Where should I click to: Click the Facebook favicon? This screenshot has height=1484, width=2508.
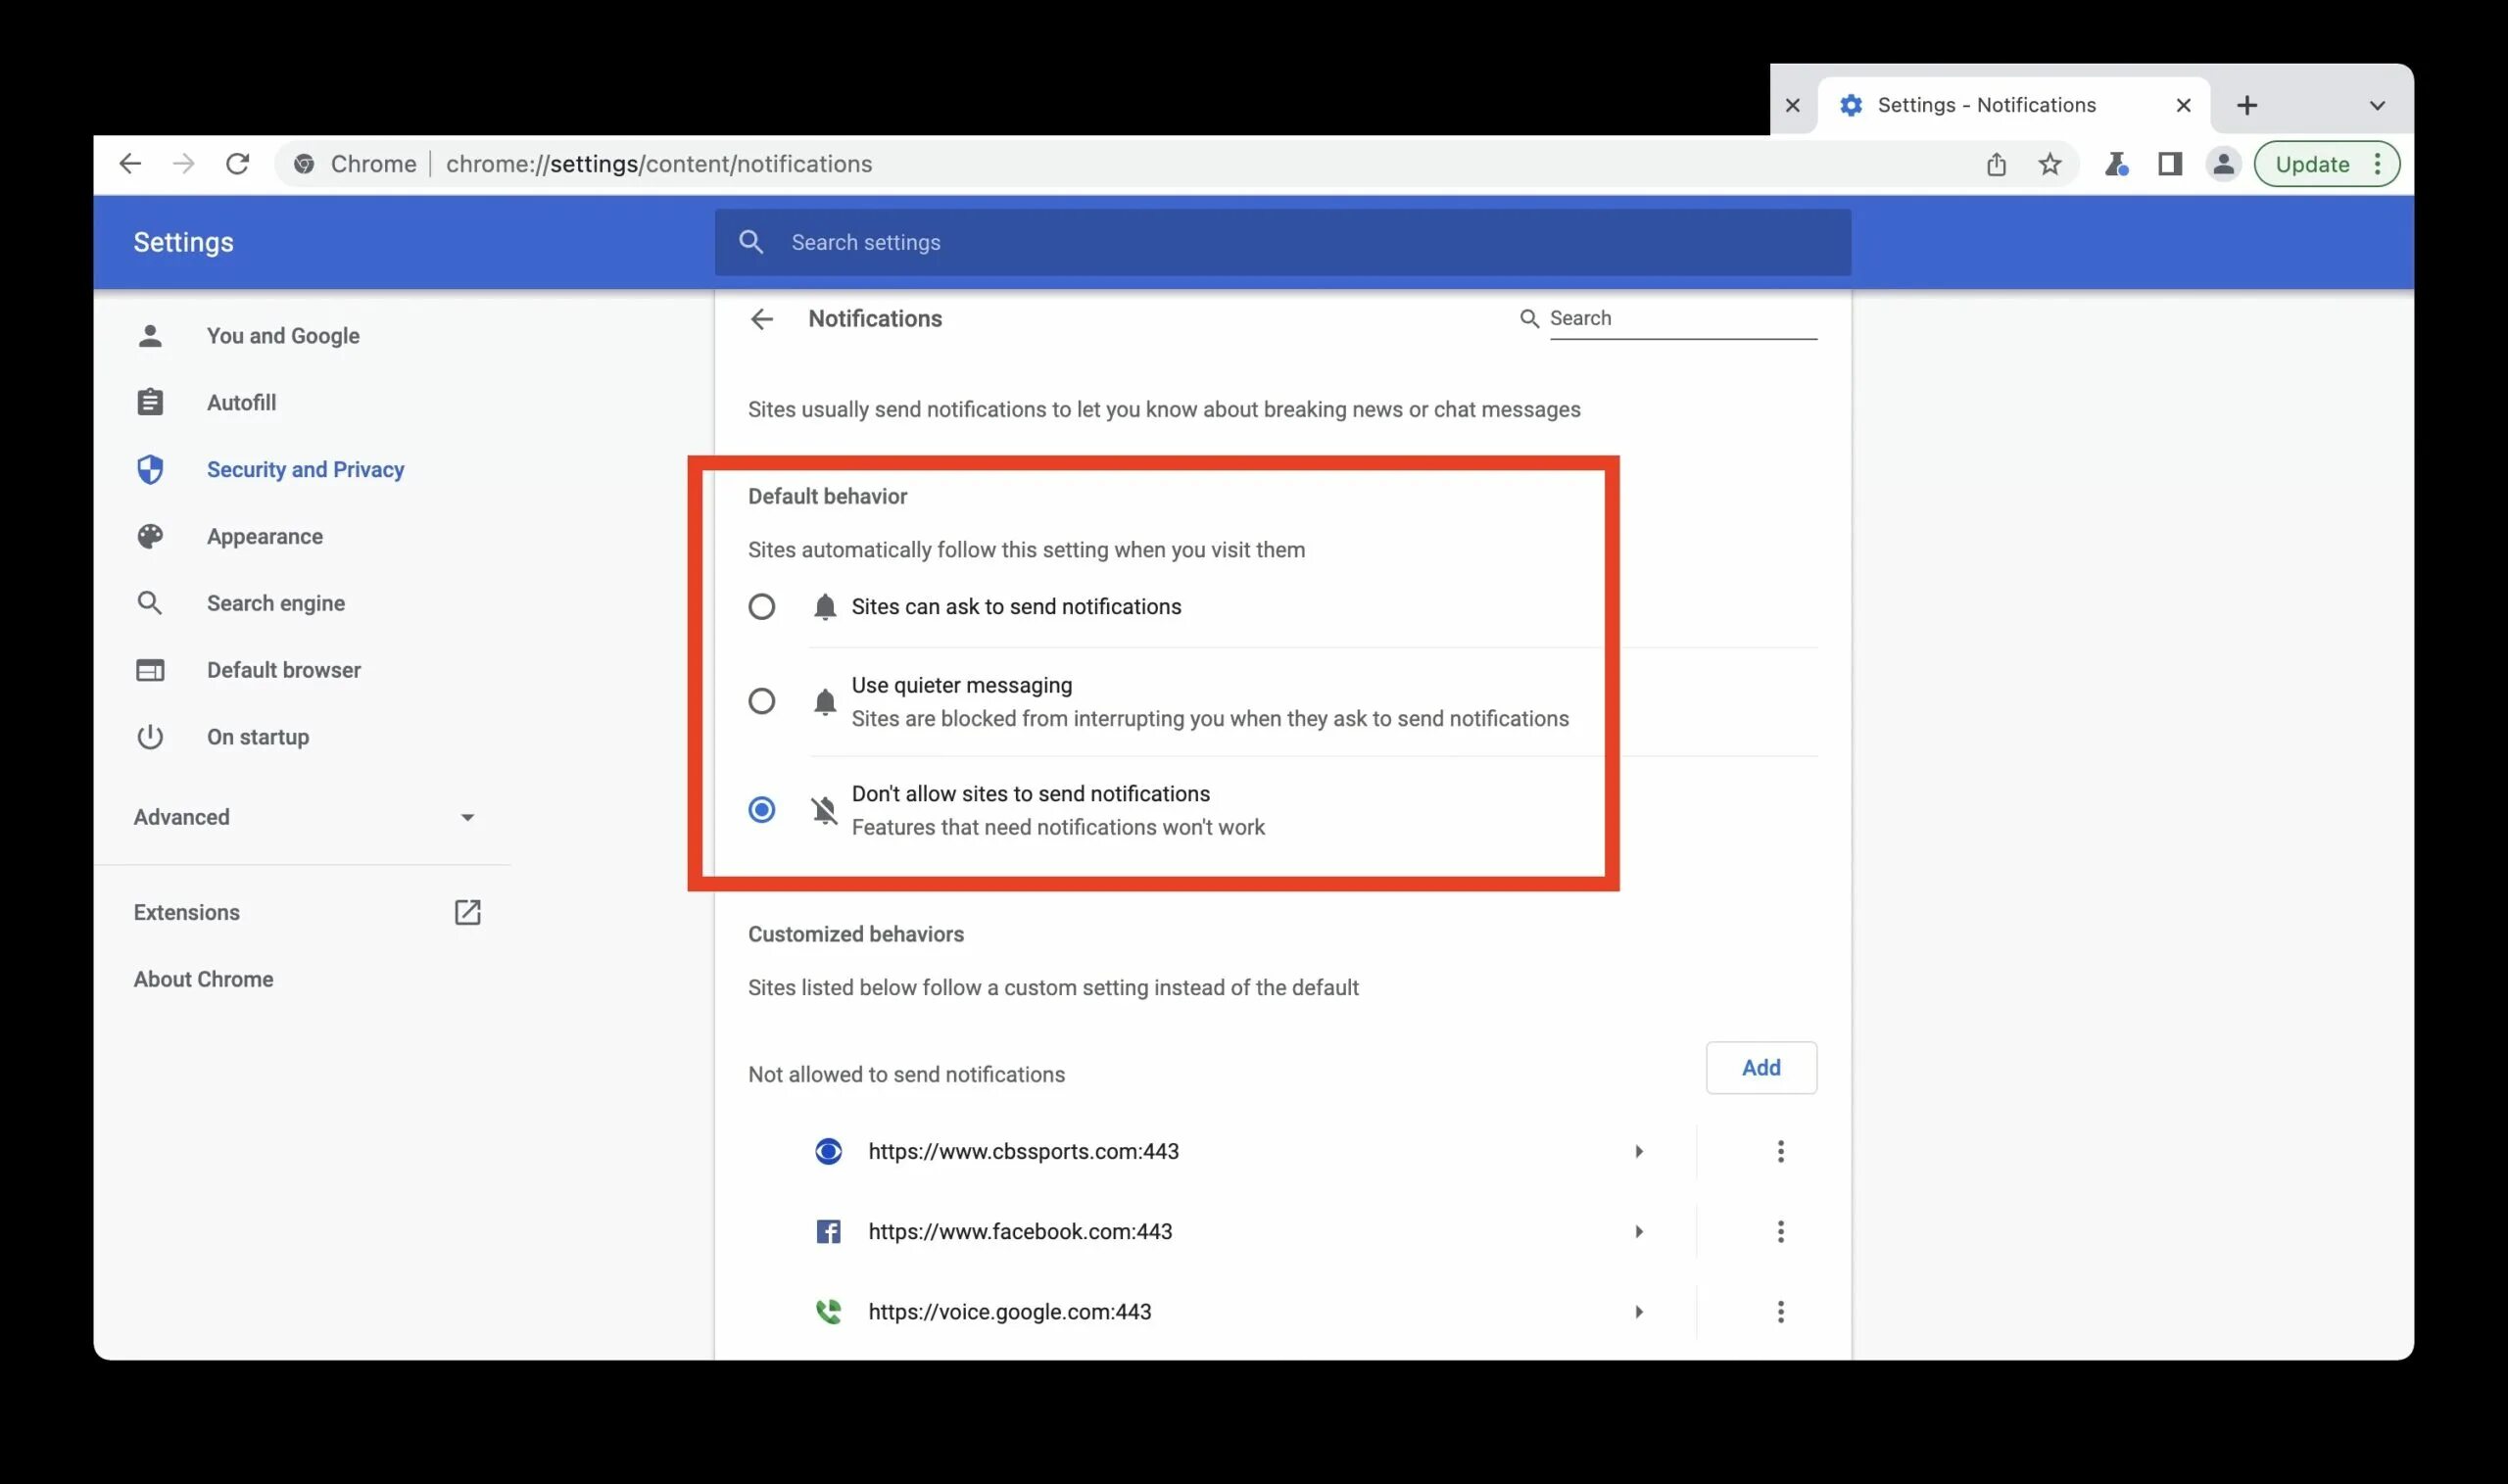(x=828, y=1232)
